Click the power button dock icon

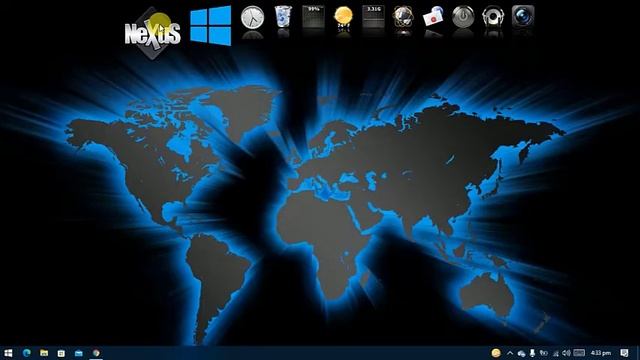pos(463,17)
